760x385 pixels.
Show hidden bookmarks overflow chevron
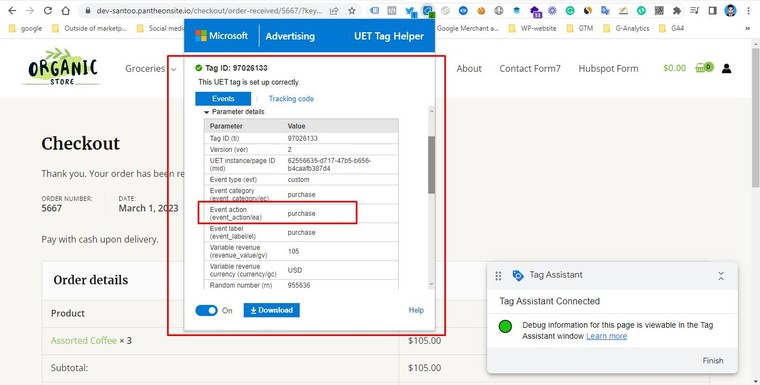point(747,29)
